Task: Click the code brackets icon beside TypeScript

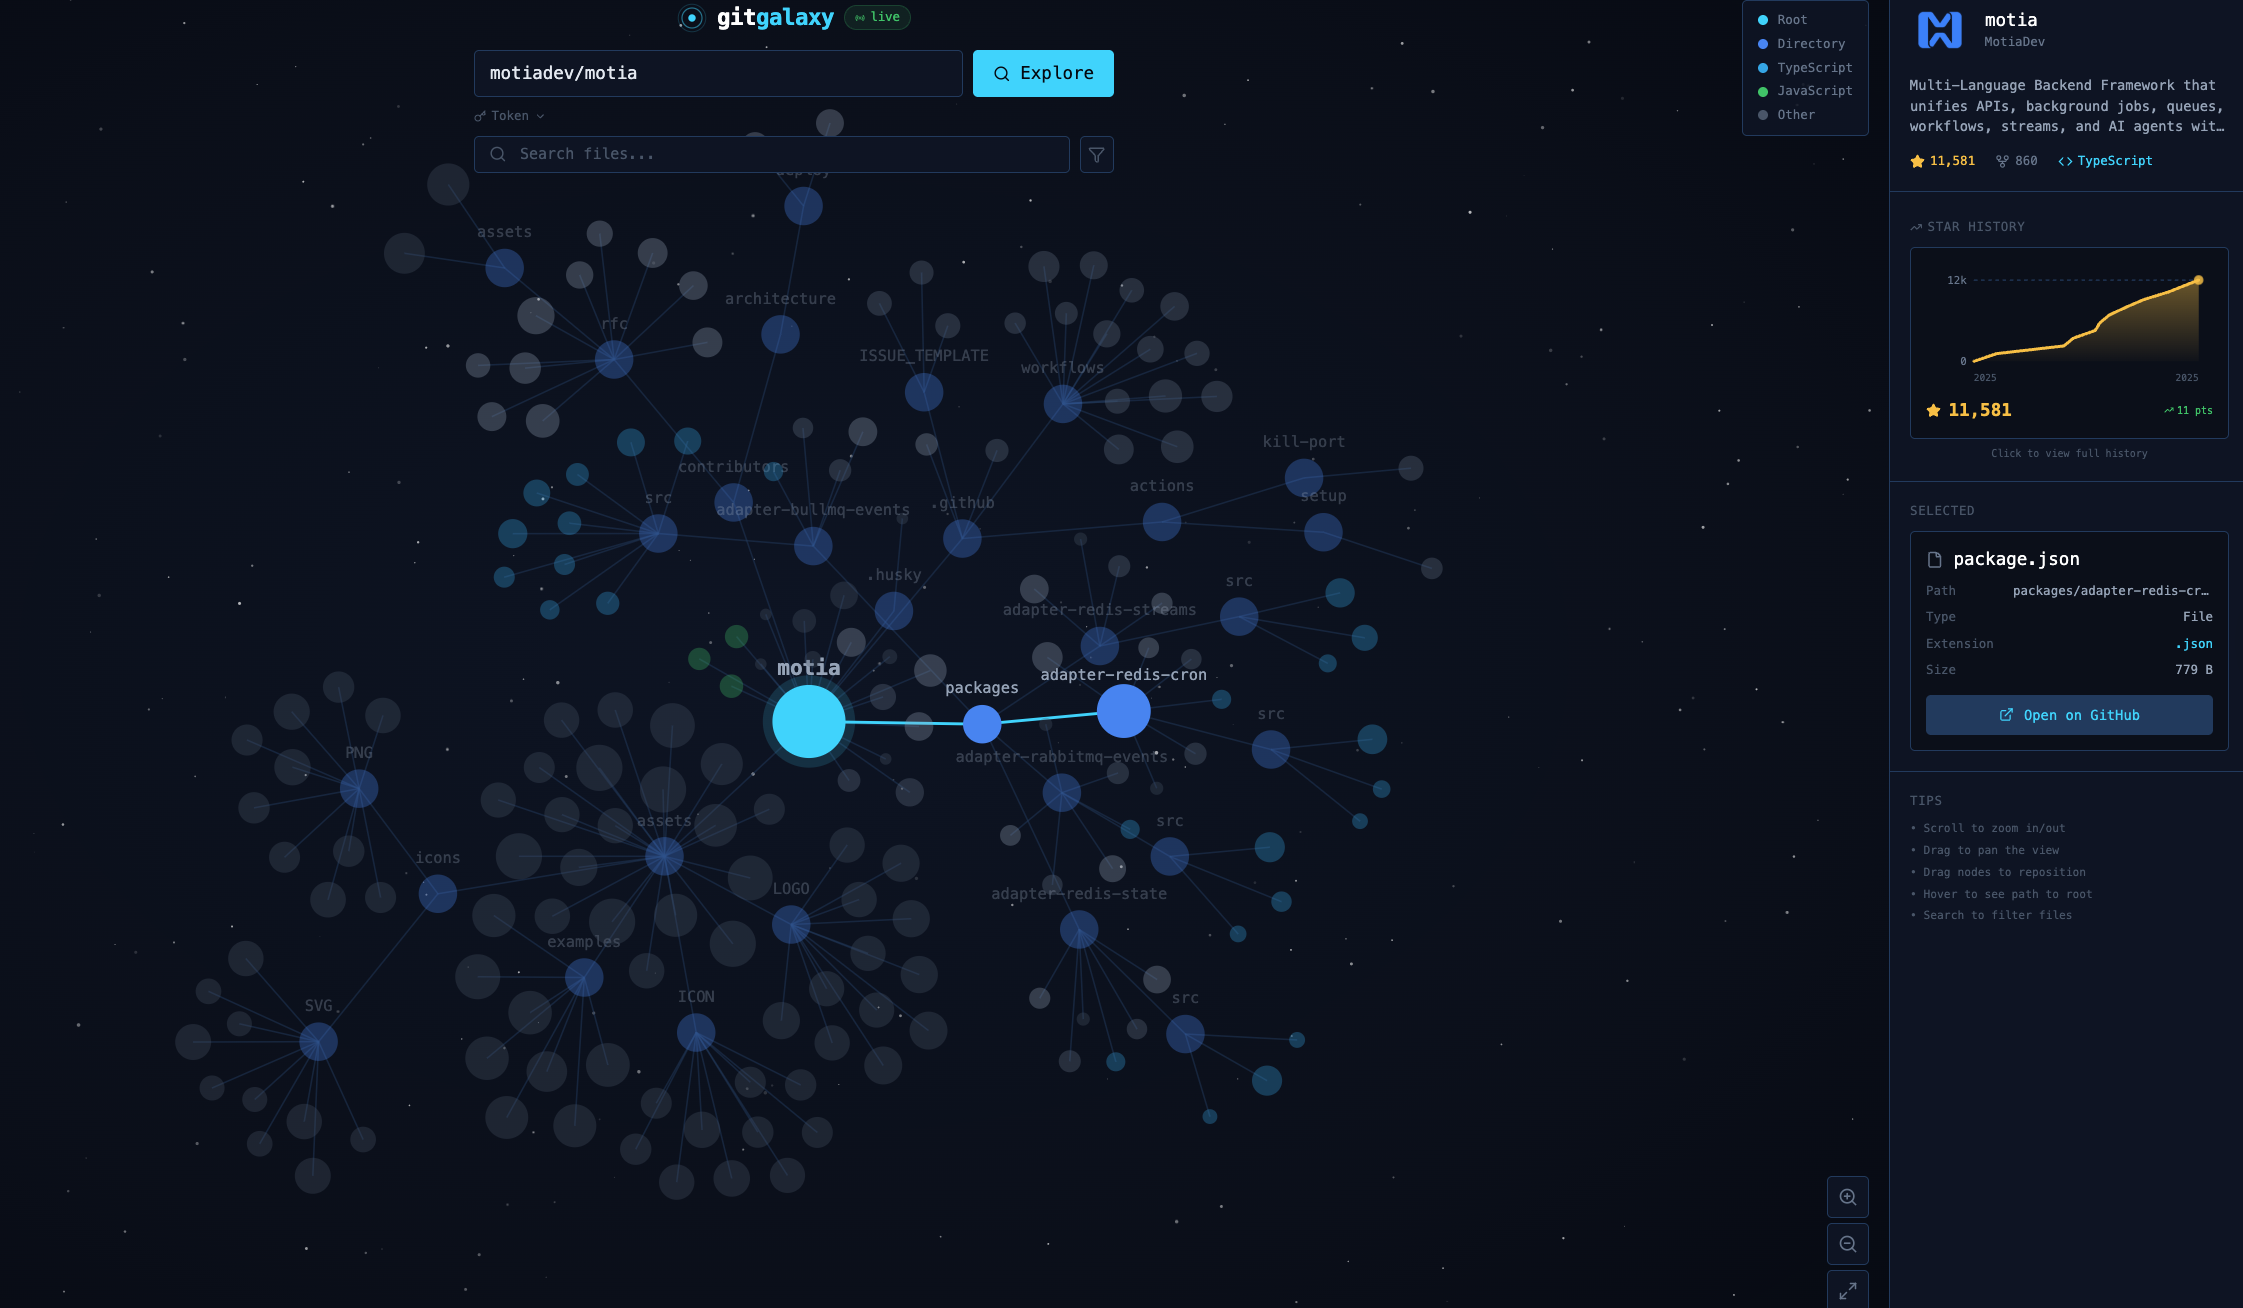Action: (x=2065, y=161)
